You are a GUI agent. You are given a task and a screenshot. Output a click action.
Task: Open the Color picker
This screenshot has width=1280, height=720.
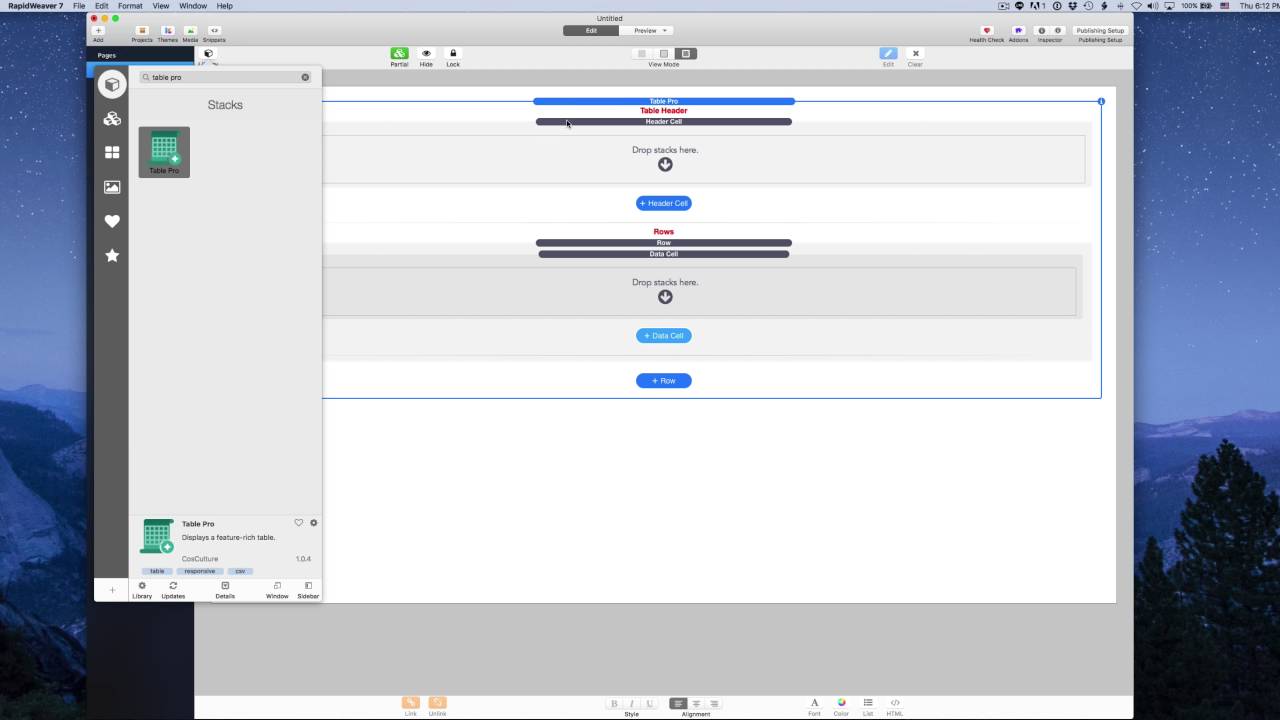pyautogui.click(x=841, y=703)
